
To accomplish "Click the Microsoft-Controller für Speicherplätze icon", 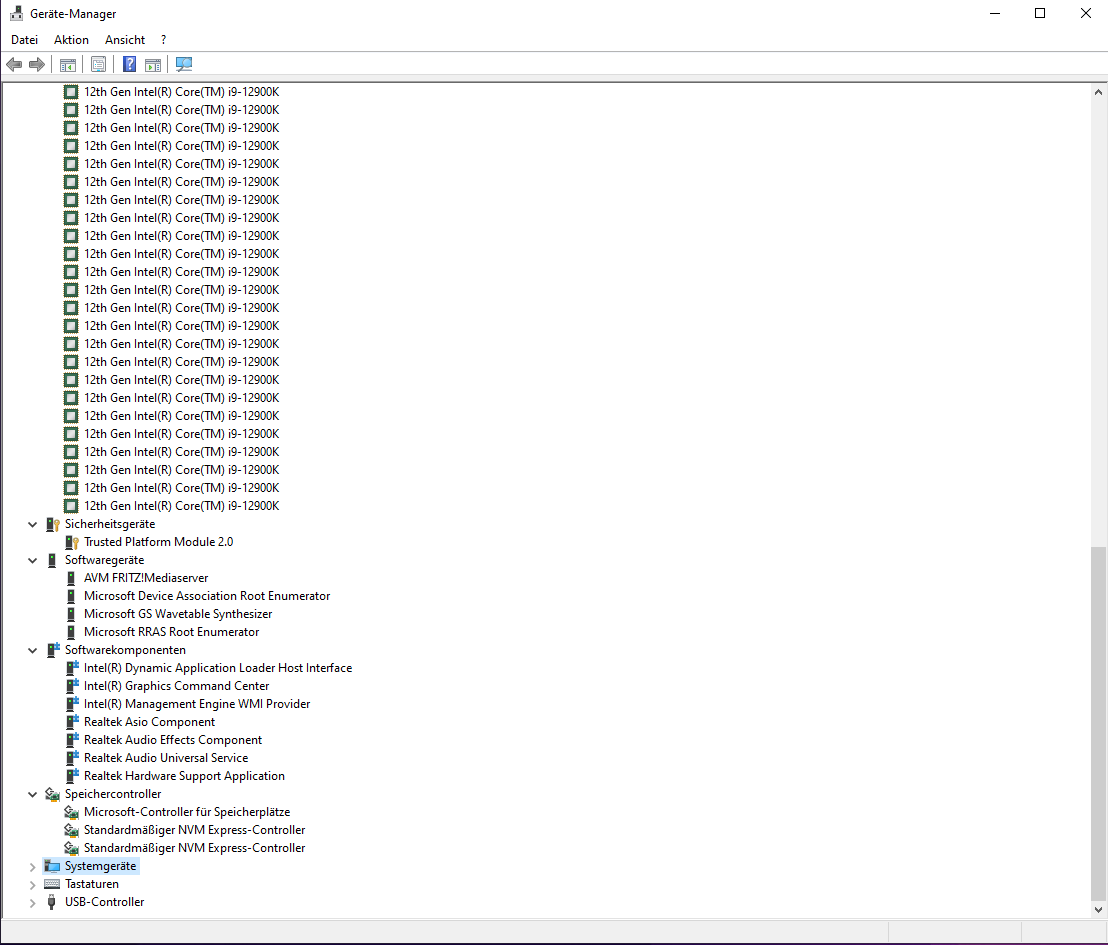I will coord(71,812).
